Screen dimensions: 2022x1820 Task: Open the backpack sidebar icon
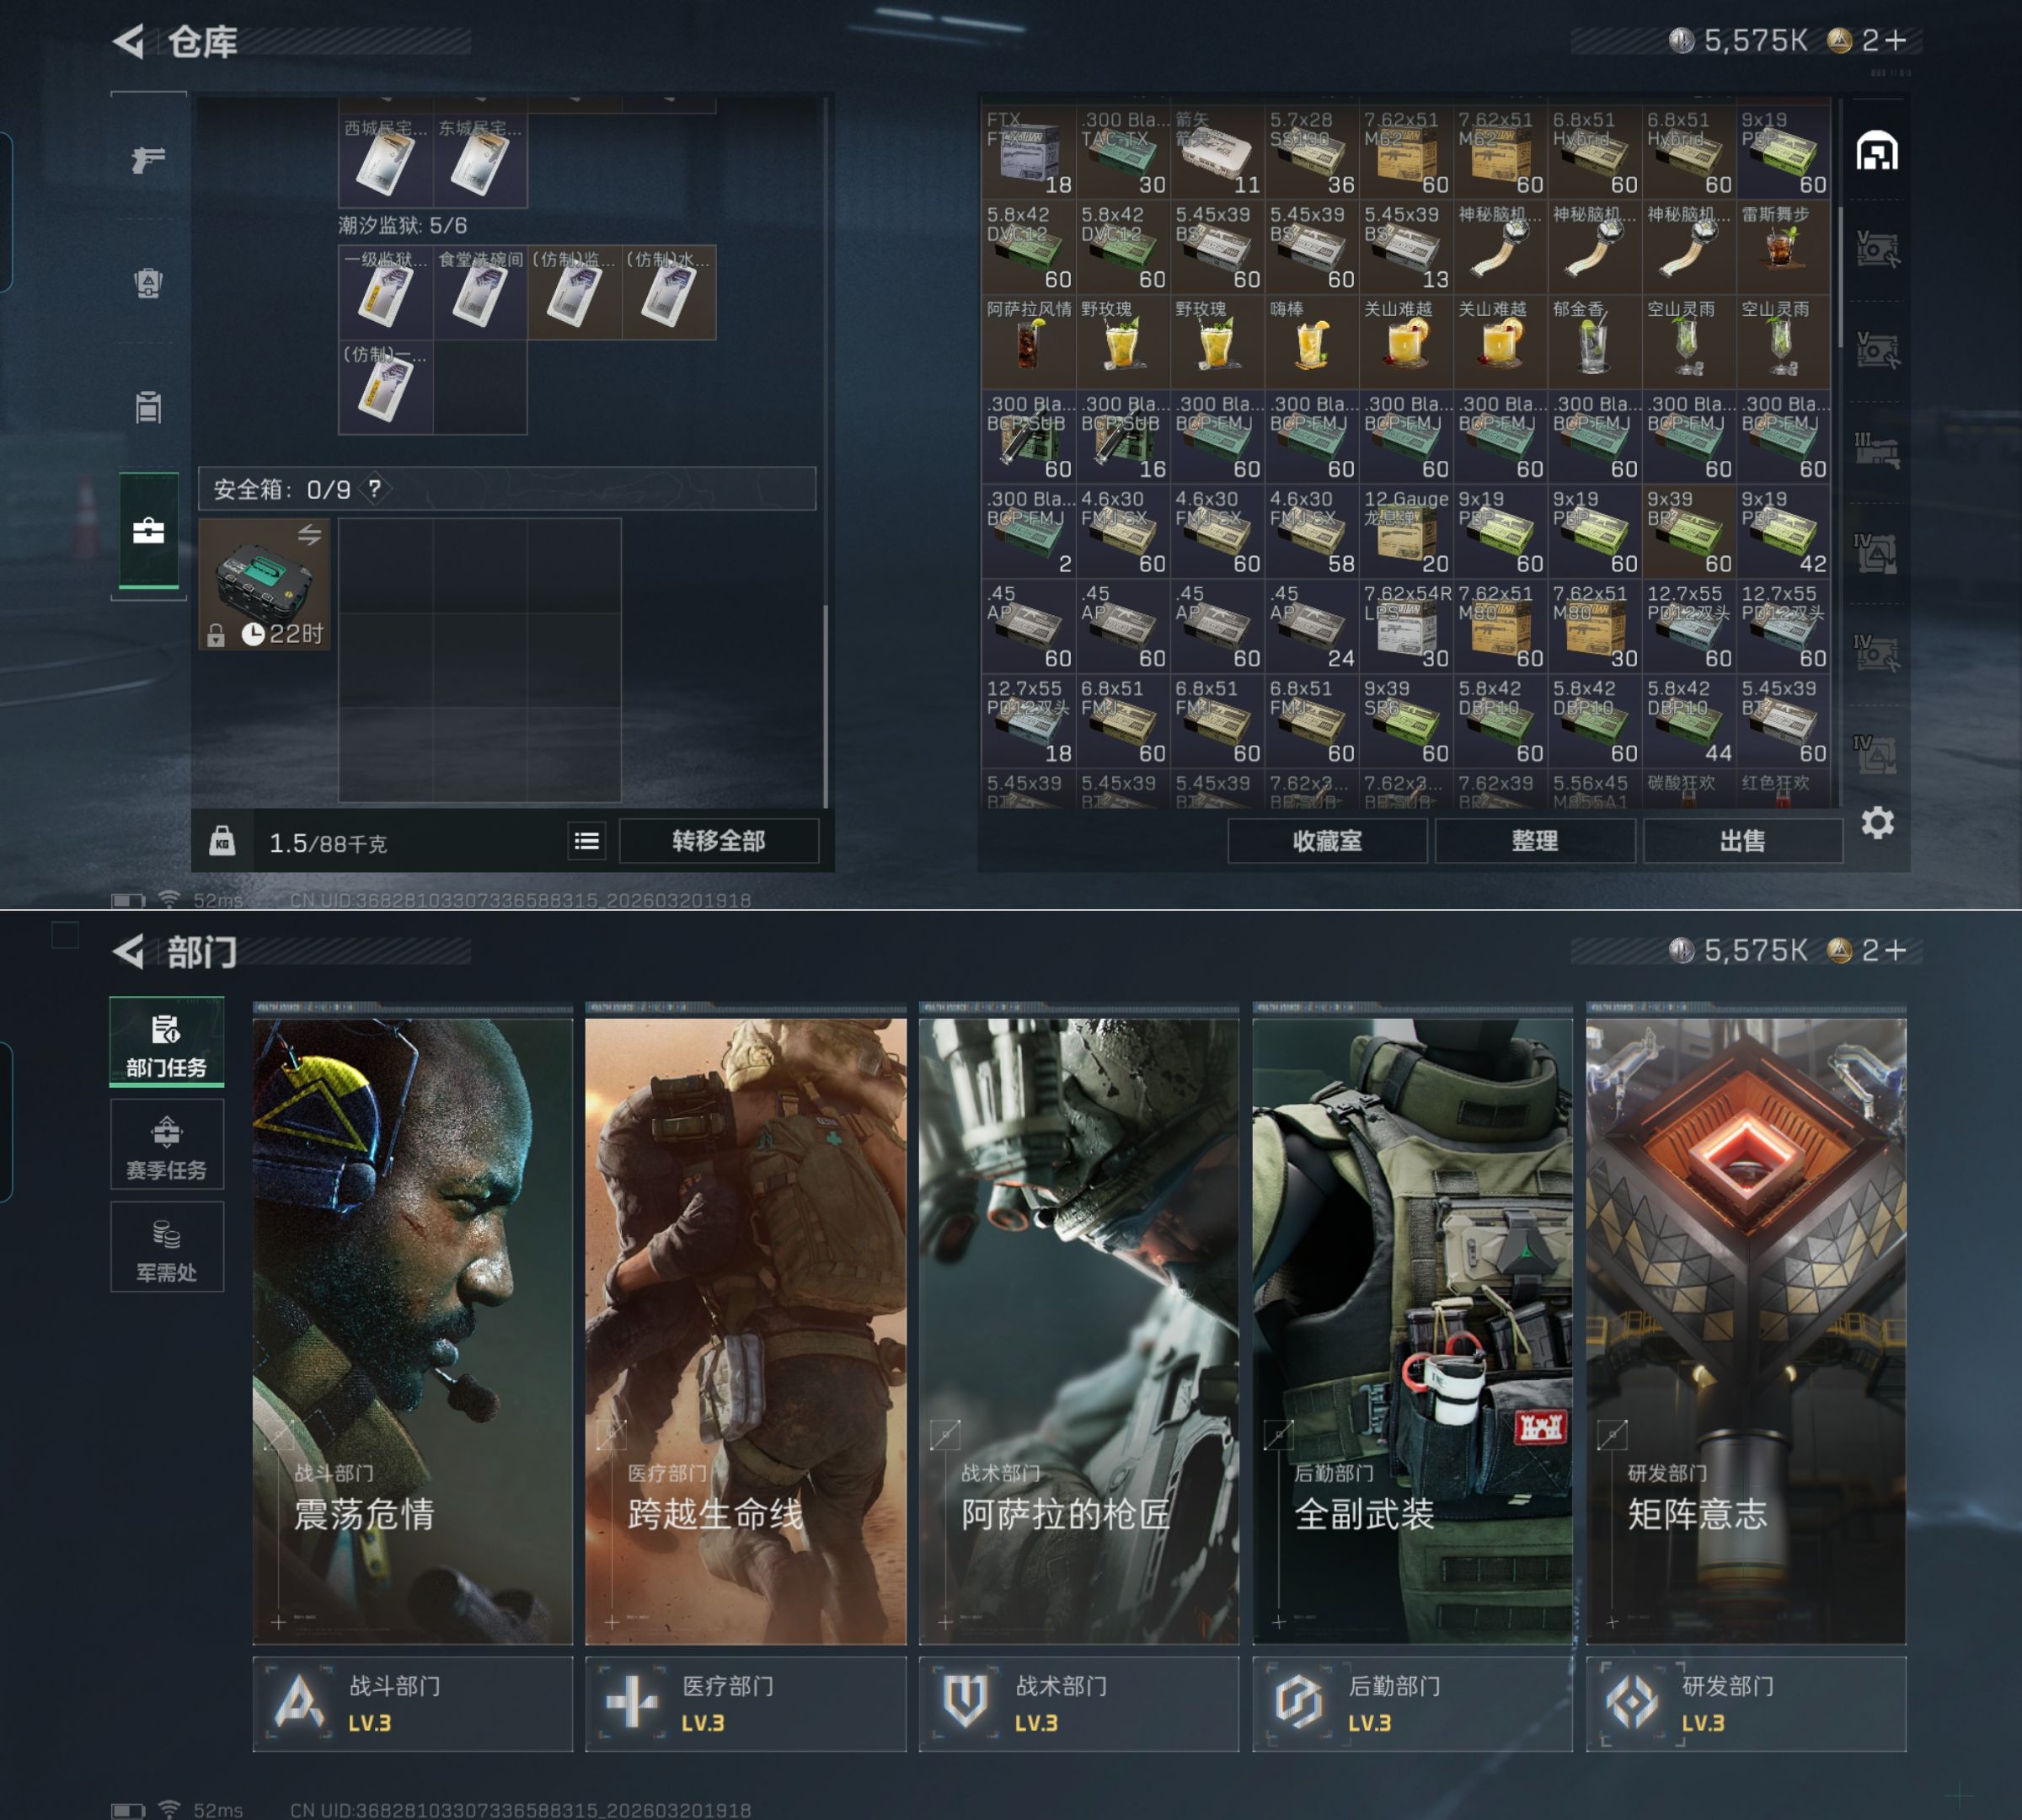(x=148, y=284)
